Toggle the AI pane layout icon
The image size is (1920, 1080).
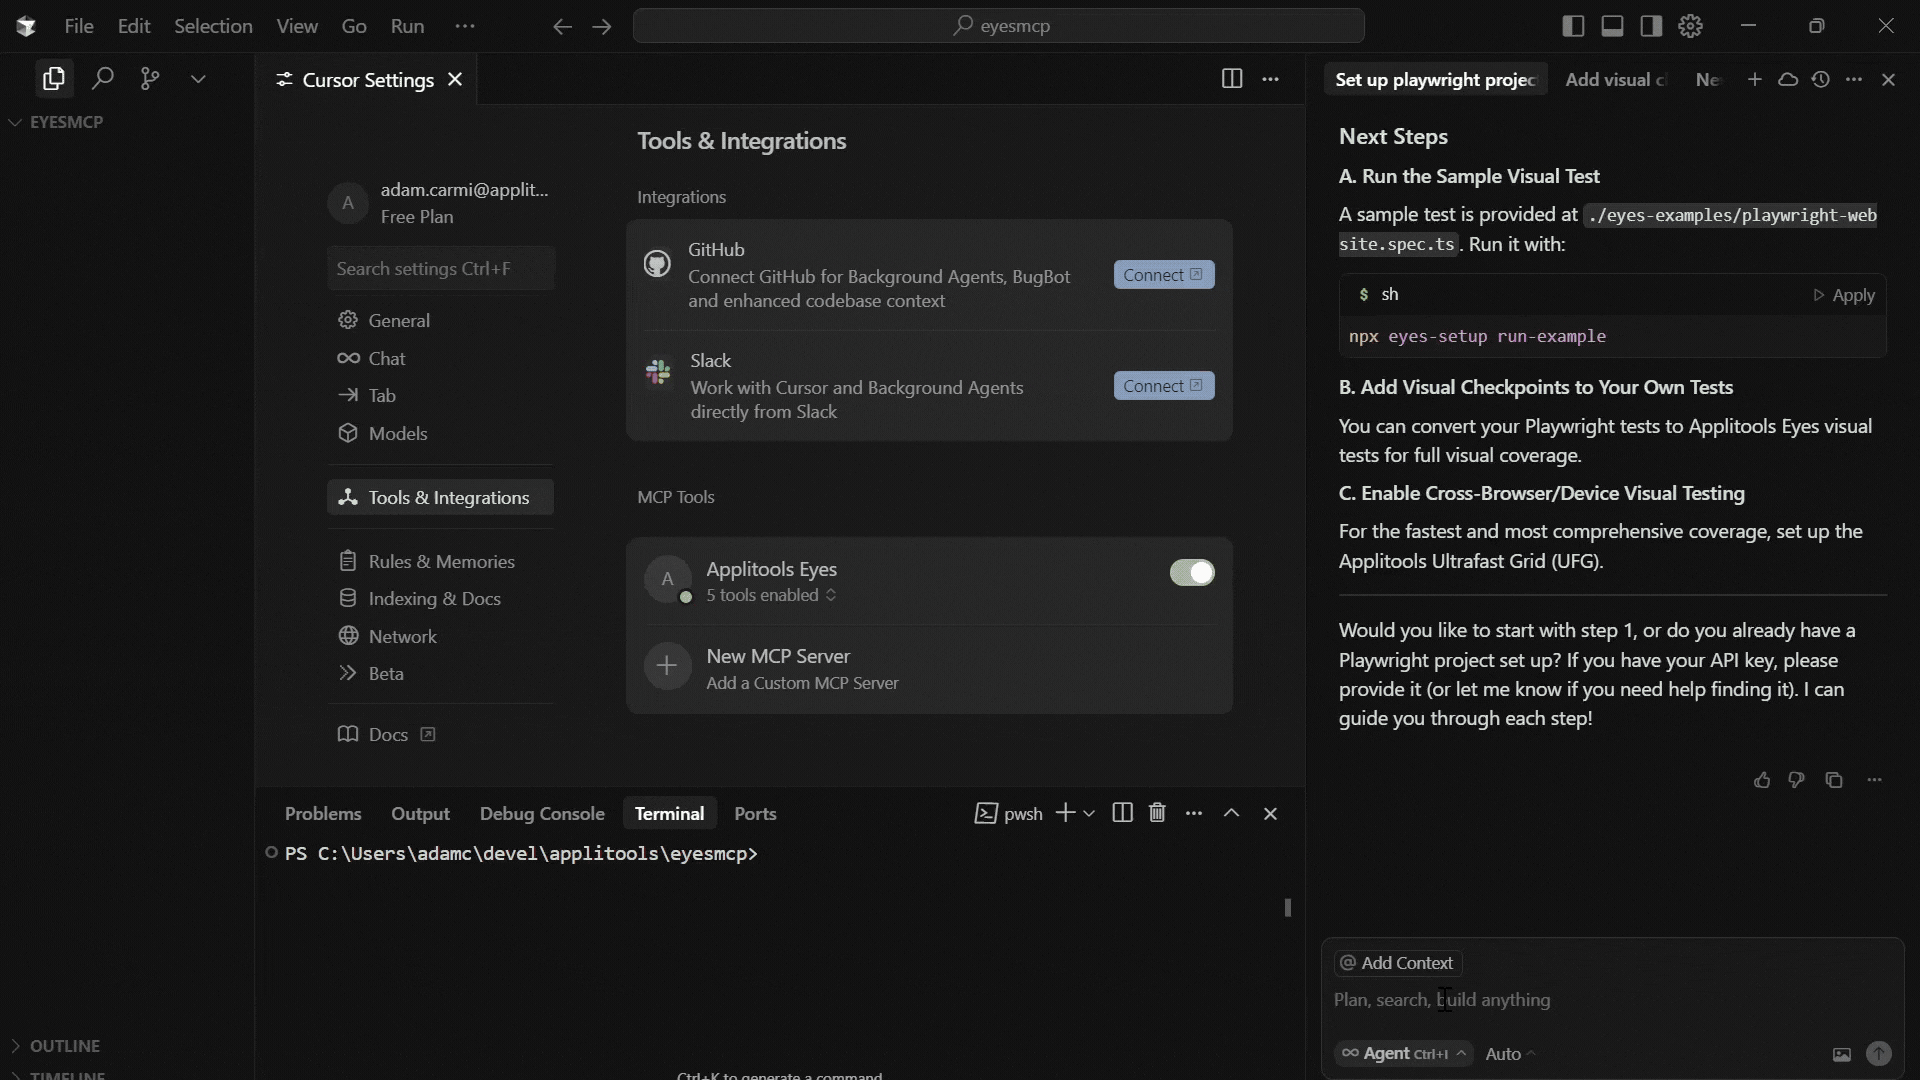pos(1651,26)
